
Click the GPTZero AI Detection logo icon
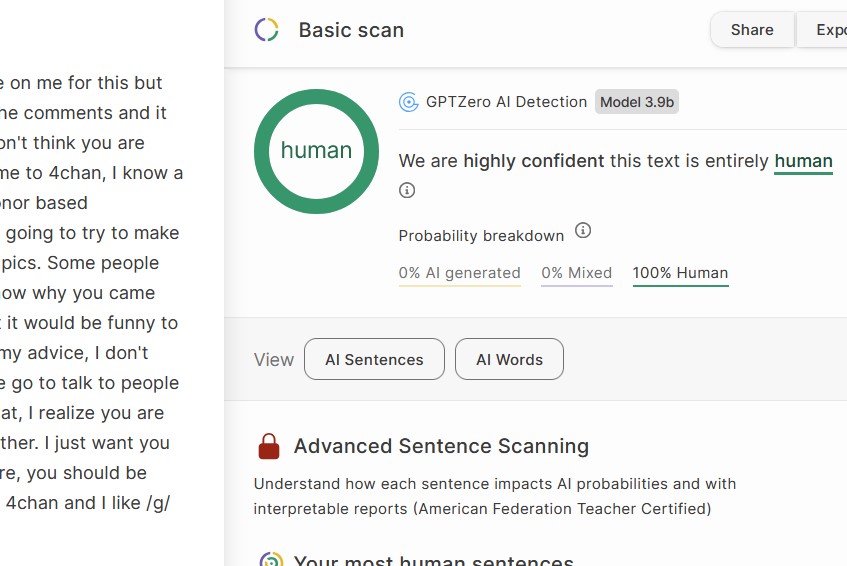click(408, 102)
